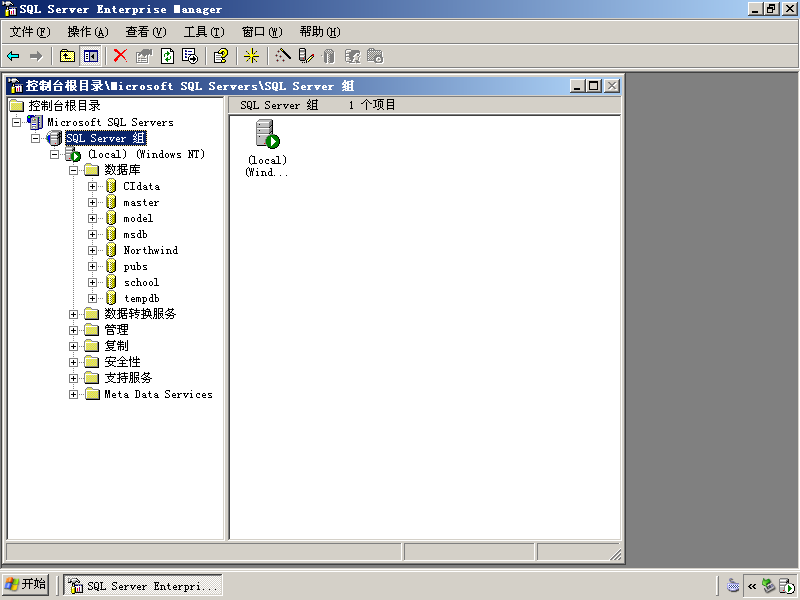The image size is (800, 600).
Task: Open Help with the question mark icon
Action: (220, 56)
